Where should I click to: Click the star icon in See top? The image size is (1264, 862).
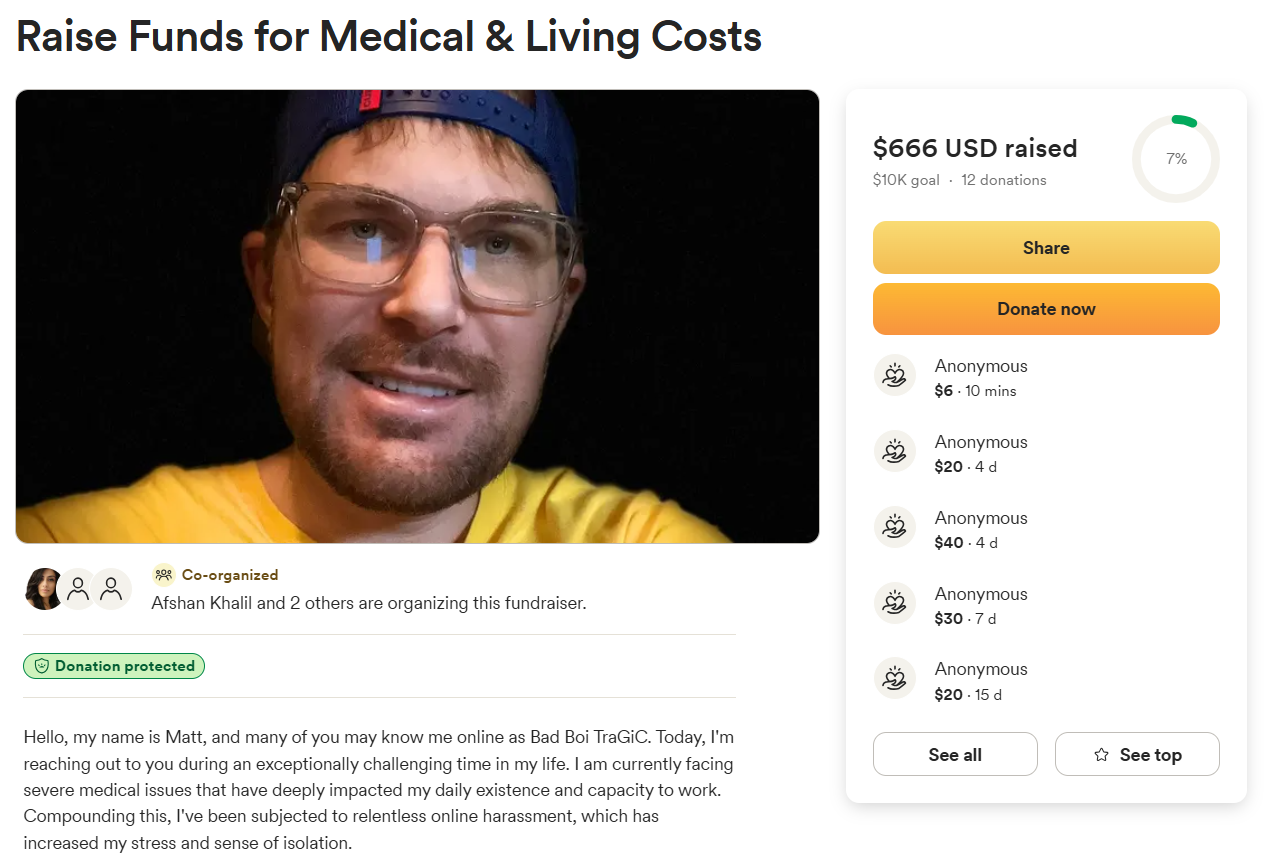pos(1101,755)
